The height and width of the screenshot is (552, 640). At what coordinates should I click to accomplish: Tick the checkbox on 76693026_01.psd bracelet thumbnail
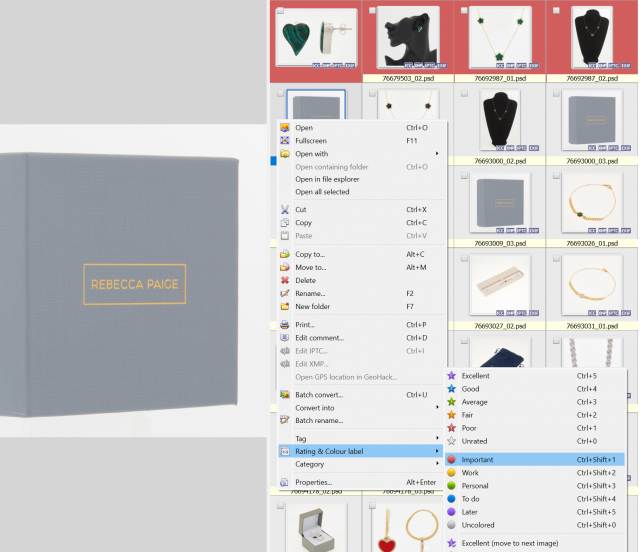556,176
